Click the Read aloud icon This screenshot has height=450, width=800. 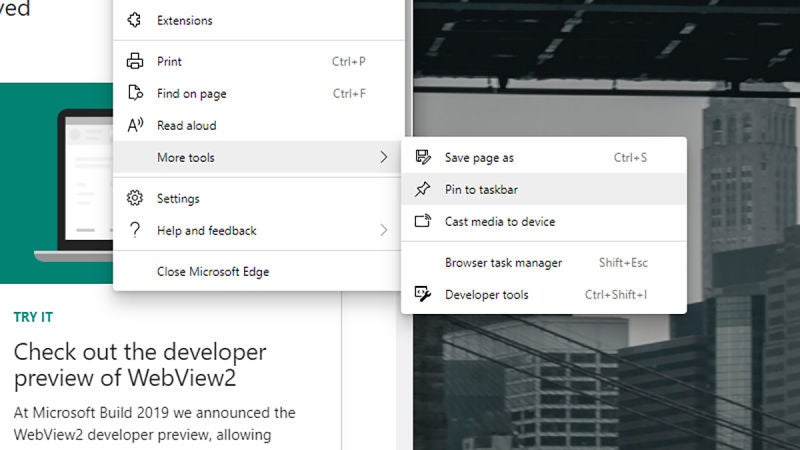click(135, 126)
